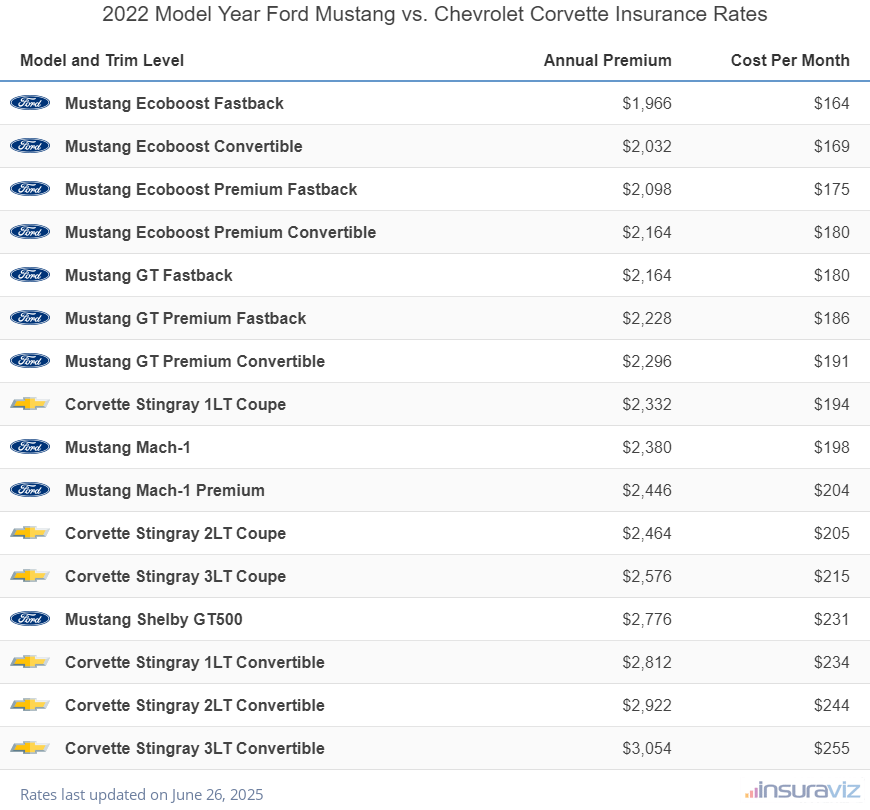
Task: Click the $2,576 annual premium value
Action: (647, 576)
